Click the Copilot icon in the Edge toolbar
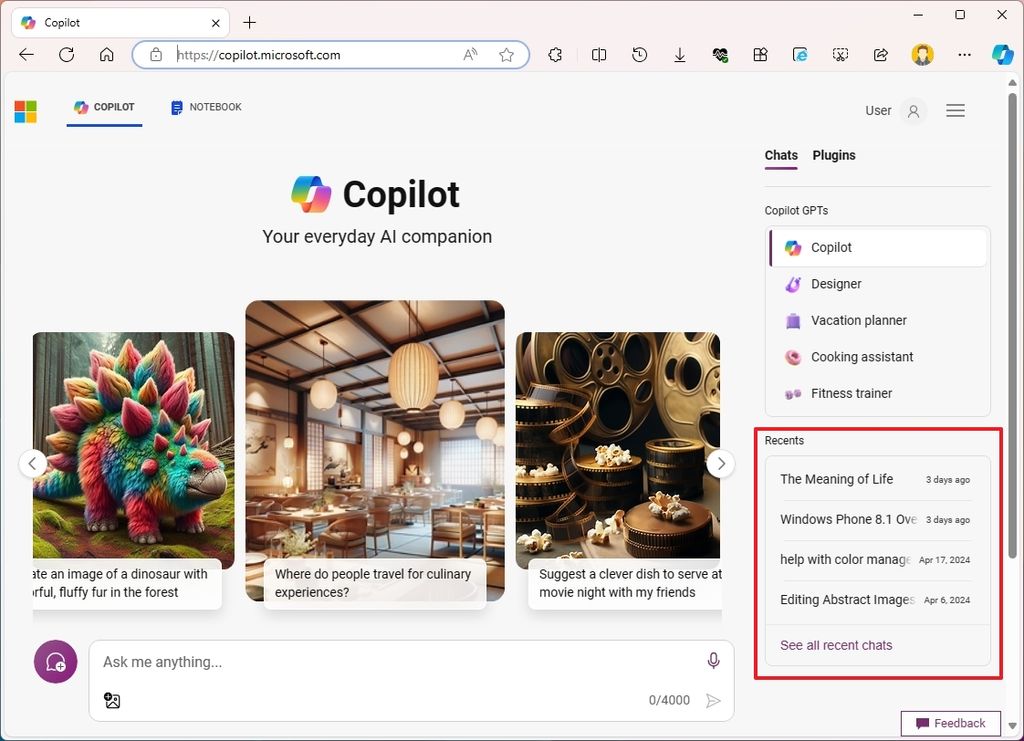Screen dimensions: 1024x741 [x=1003, y=55]
